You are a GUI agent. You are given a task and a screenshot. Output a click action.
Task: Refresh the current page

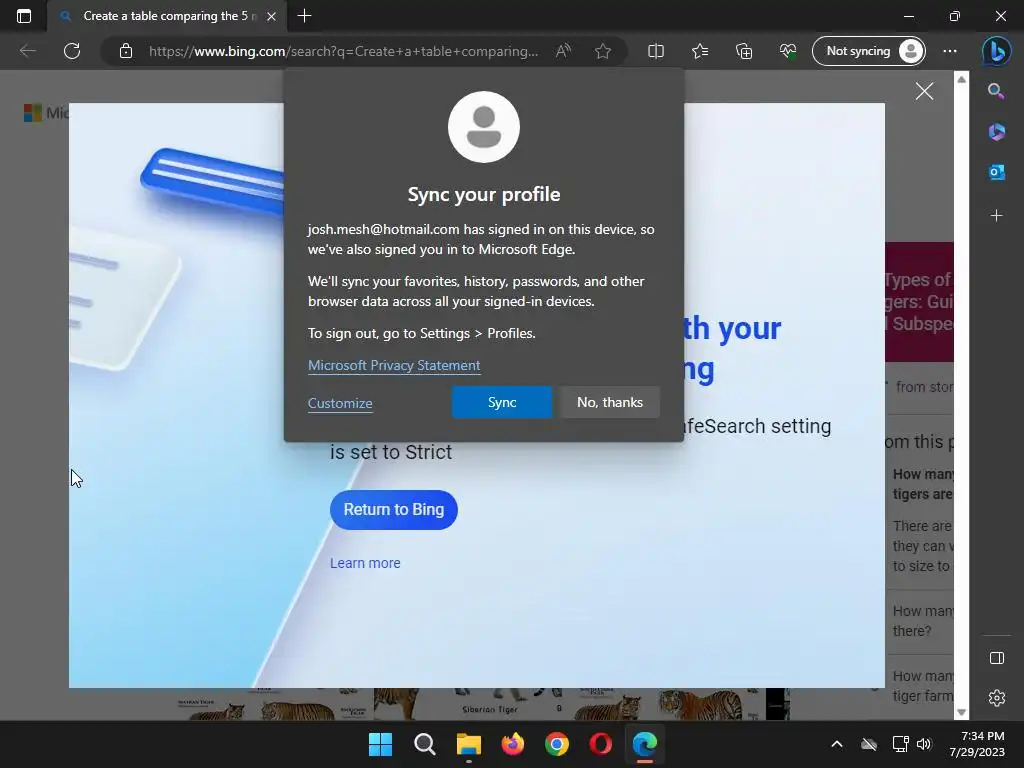[x=72, y=51]
